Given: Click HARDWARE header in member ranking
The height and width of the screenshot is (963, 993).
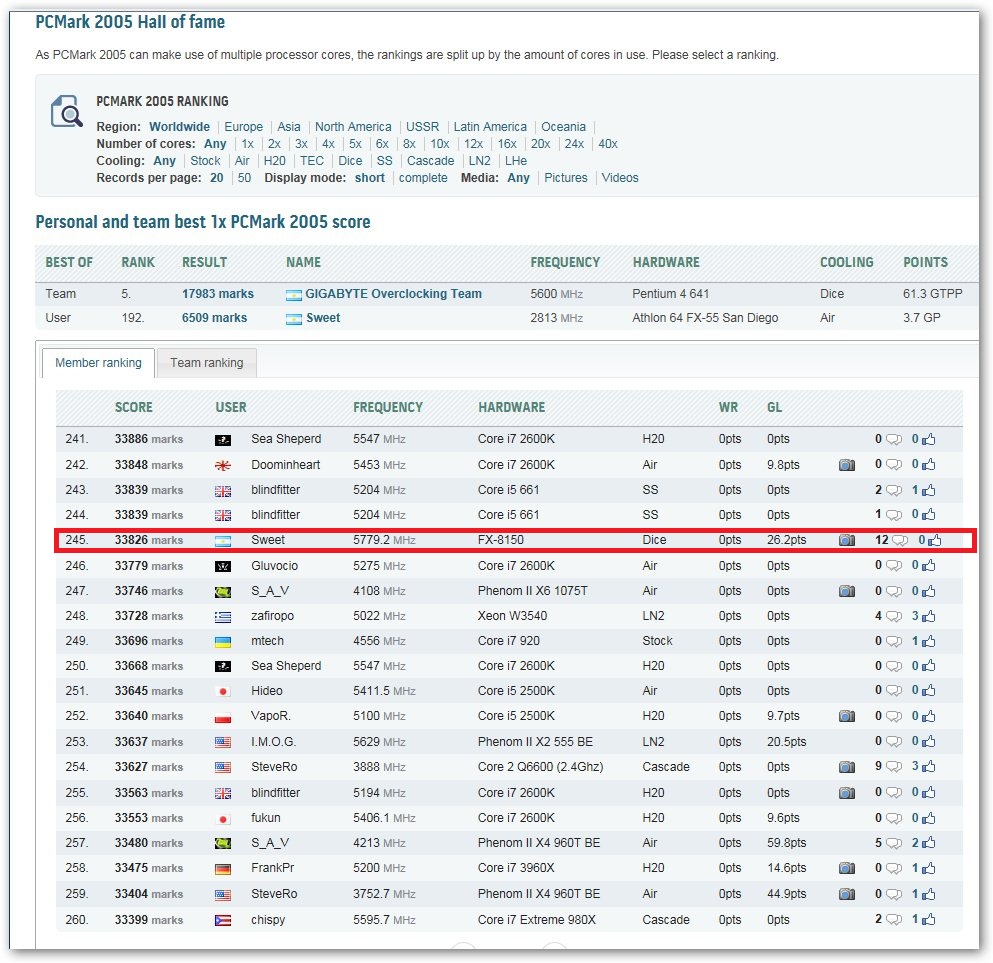Looking at the screenshot, I should [512, 407].
